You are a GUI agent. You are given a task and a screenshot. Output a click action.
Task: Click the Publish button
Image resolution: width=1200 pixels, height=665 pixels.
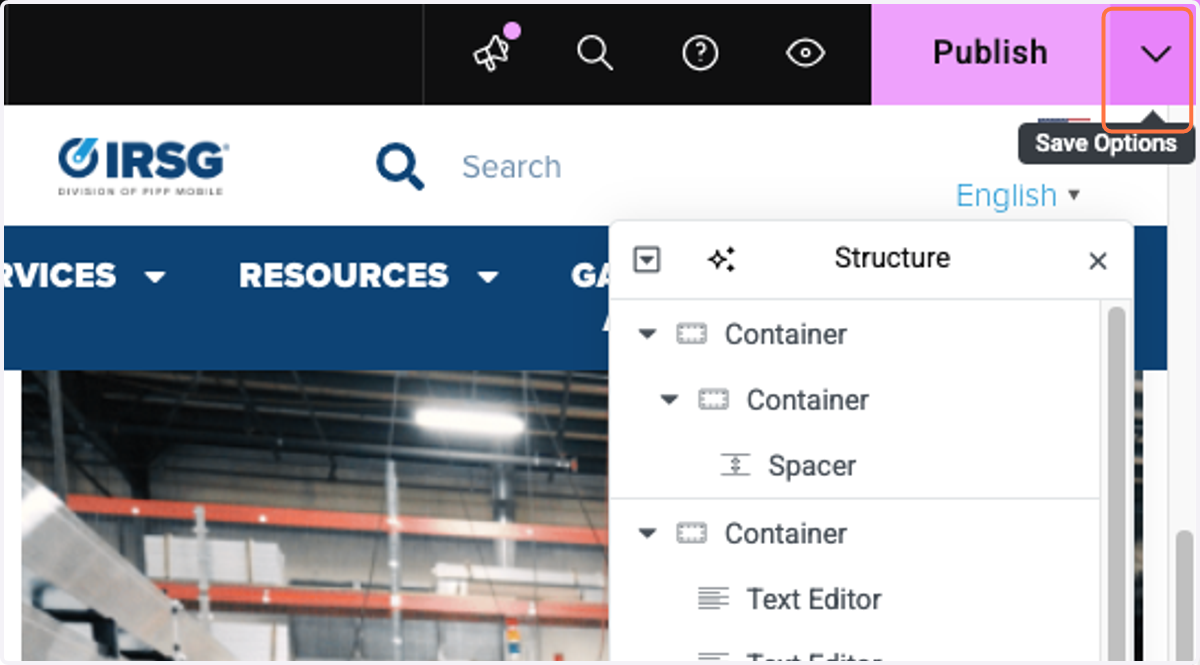989,52
